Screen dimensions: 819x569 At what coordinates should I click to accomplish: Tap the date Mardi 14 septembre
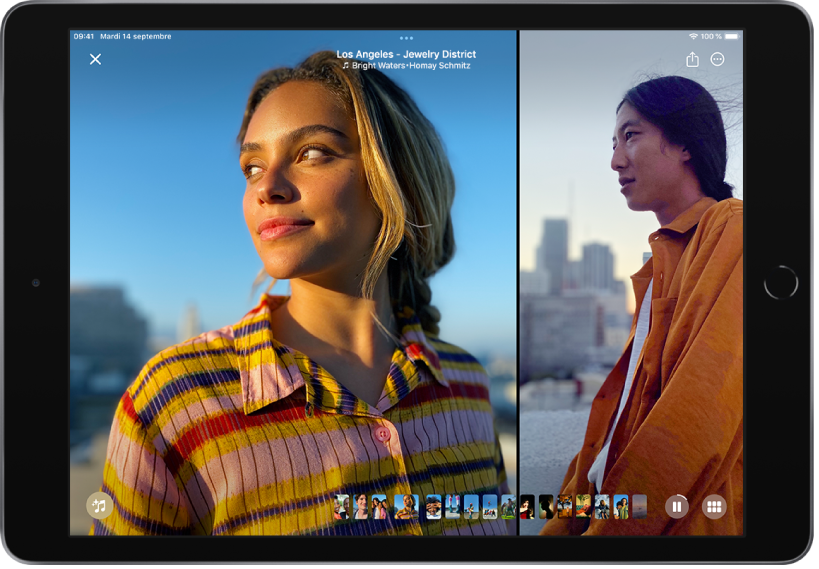pyautogui.click(x=136, y=36)
